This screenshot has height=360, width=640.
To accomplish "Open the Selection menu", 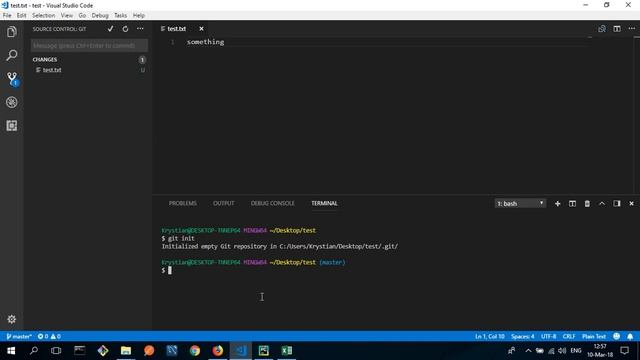I will coord(43,15).
